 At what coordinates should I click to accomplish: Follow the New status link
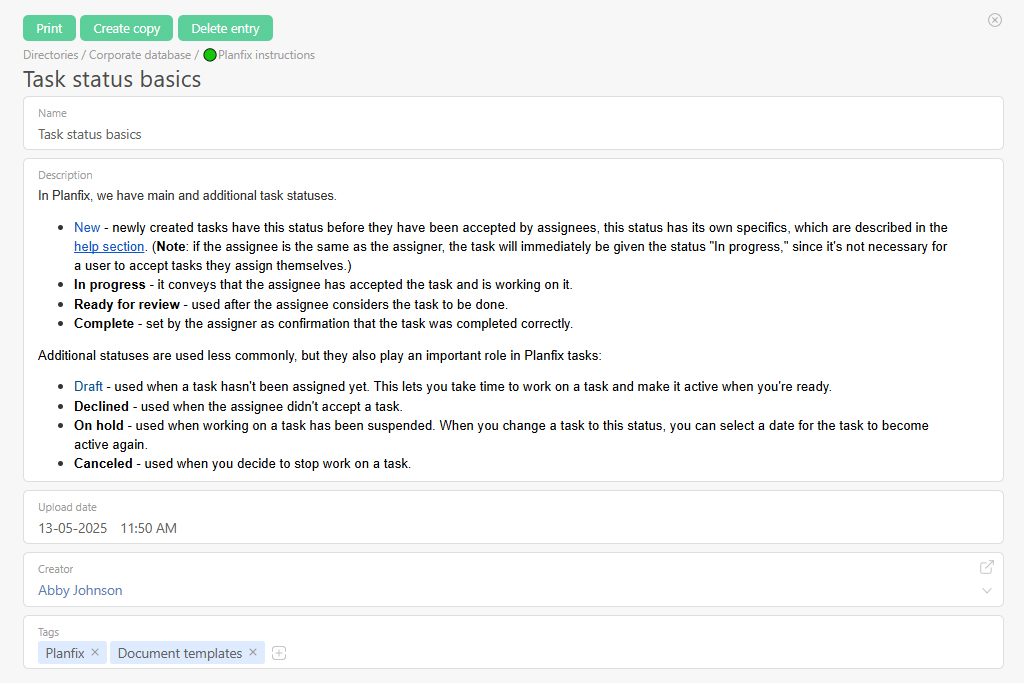[x=87, y=227]
